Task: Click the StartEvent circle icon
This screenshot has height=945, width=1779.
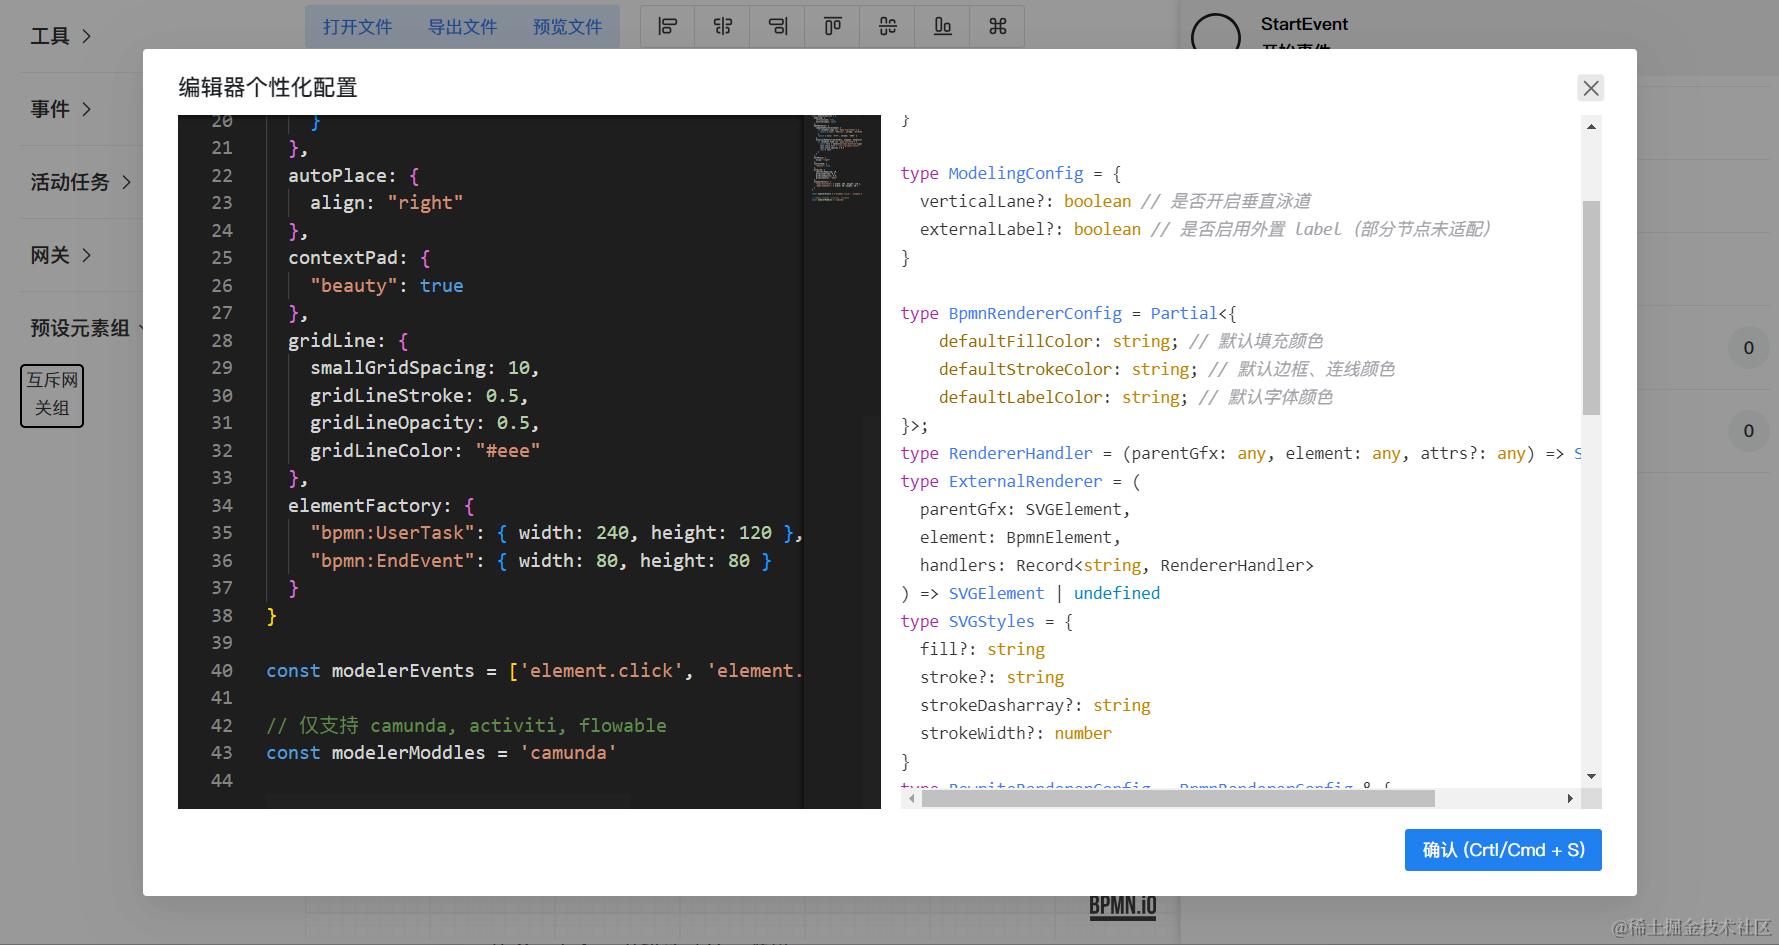Action: point(1216,34)
